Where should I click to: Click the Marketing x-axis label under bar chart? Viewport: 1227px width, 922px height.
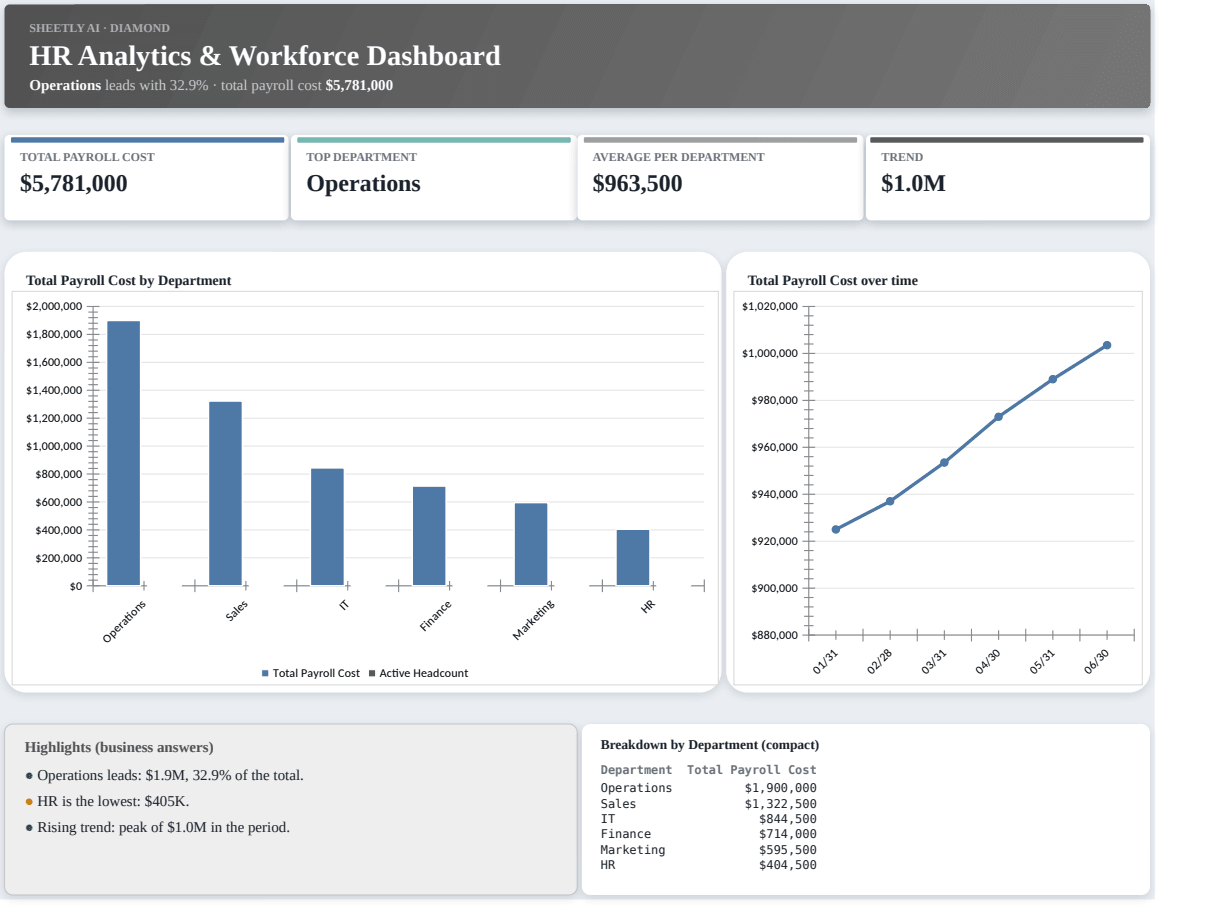point(534,620)
